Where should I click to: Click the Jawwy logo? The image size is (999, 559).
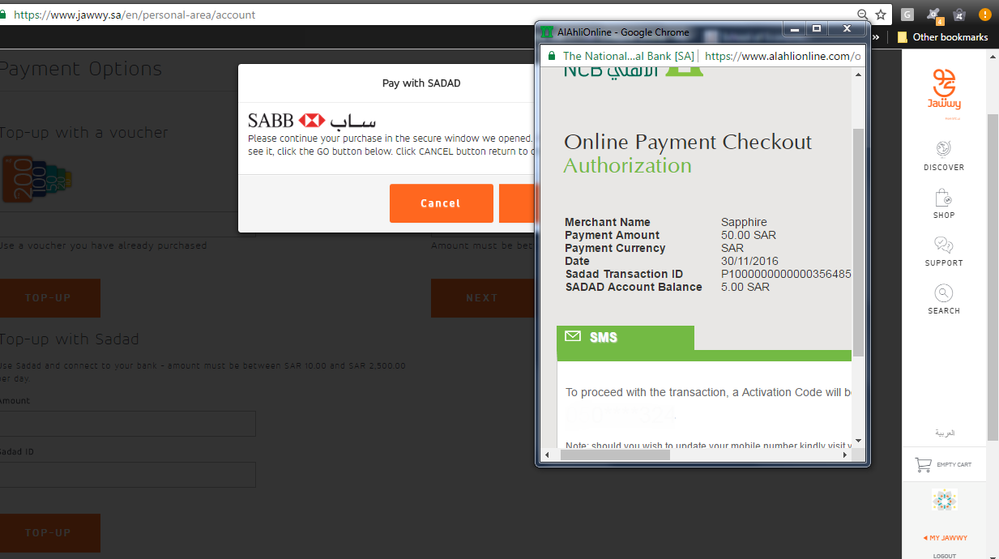point(944,89)
